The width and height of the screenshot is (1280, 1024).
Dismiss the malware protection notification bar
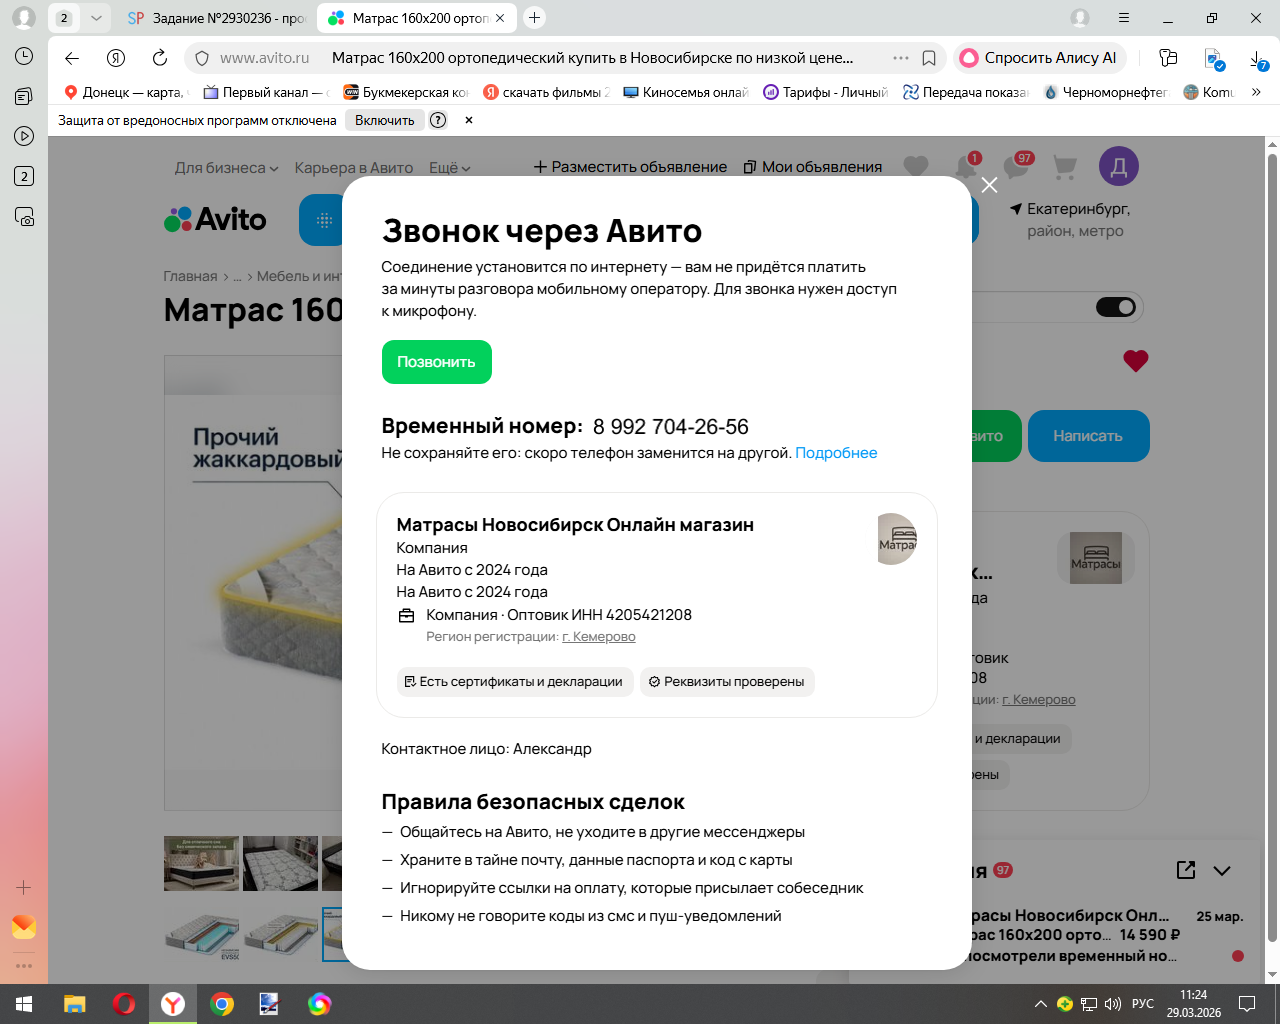click(468, 120)
